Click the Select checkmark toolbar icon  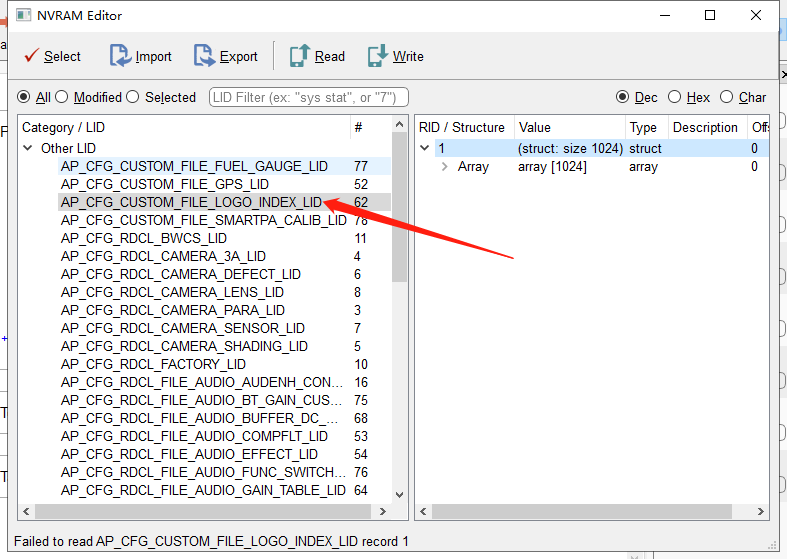coord(31,56)
